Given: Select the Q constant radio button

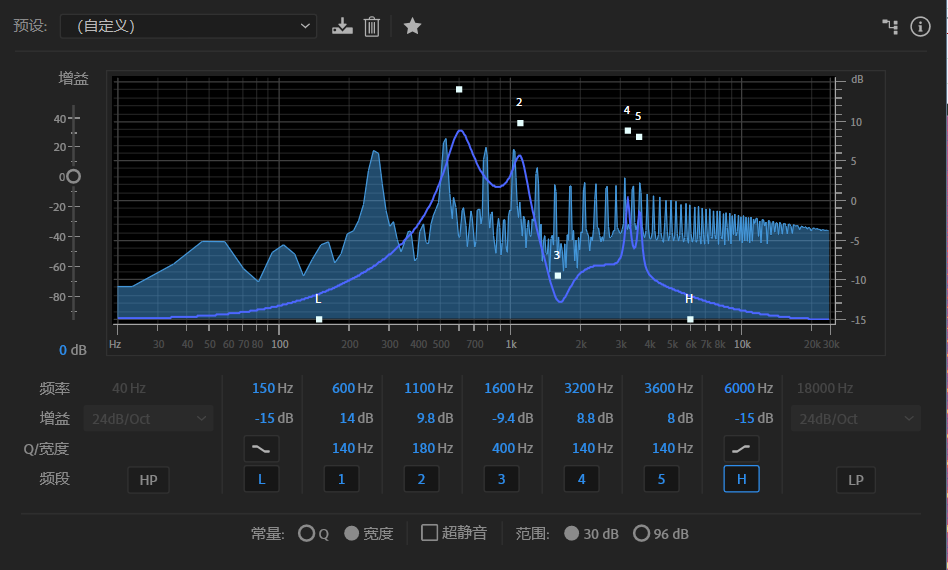Looking at the screenshot, I should pyautogui.click(x=307, y=533).
